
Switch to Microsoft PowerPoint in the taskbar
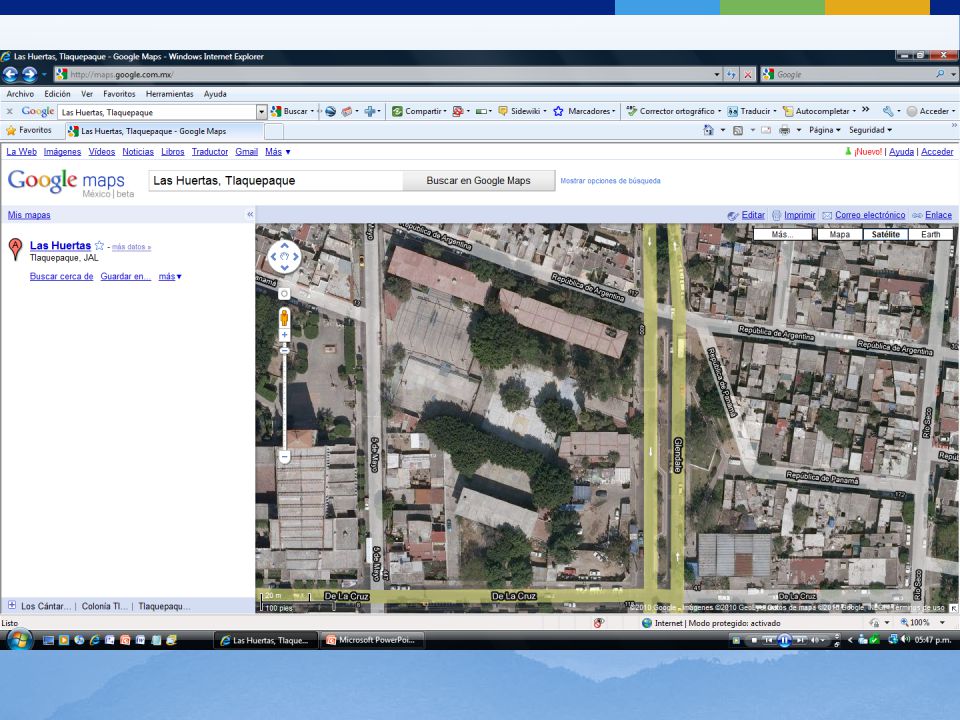[370, 640]
